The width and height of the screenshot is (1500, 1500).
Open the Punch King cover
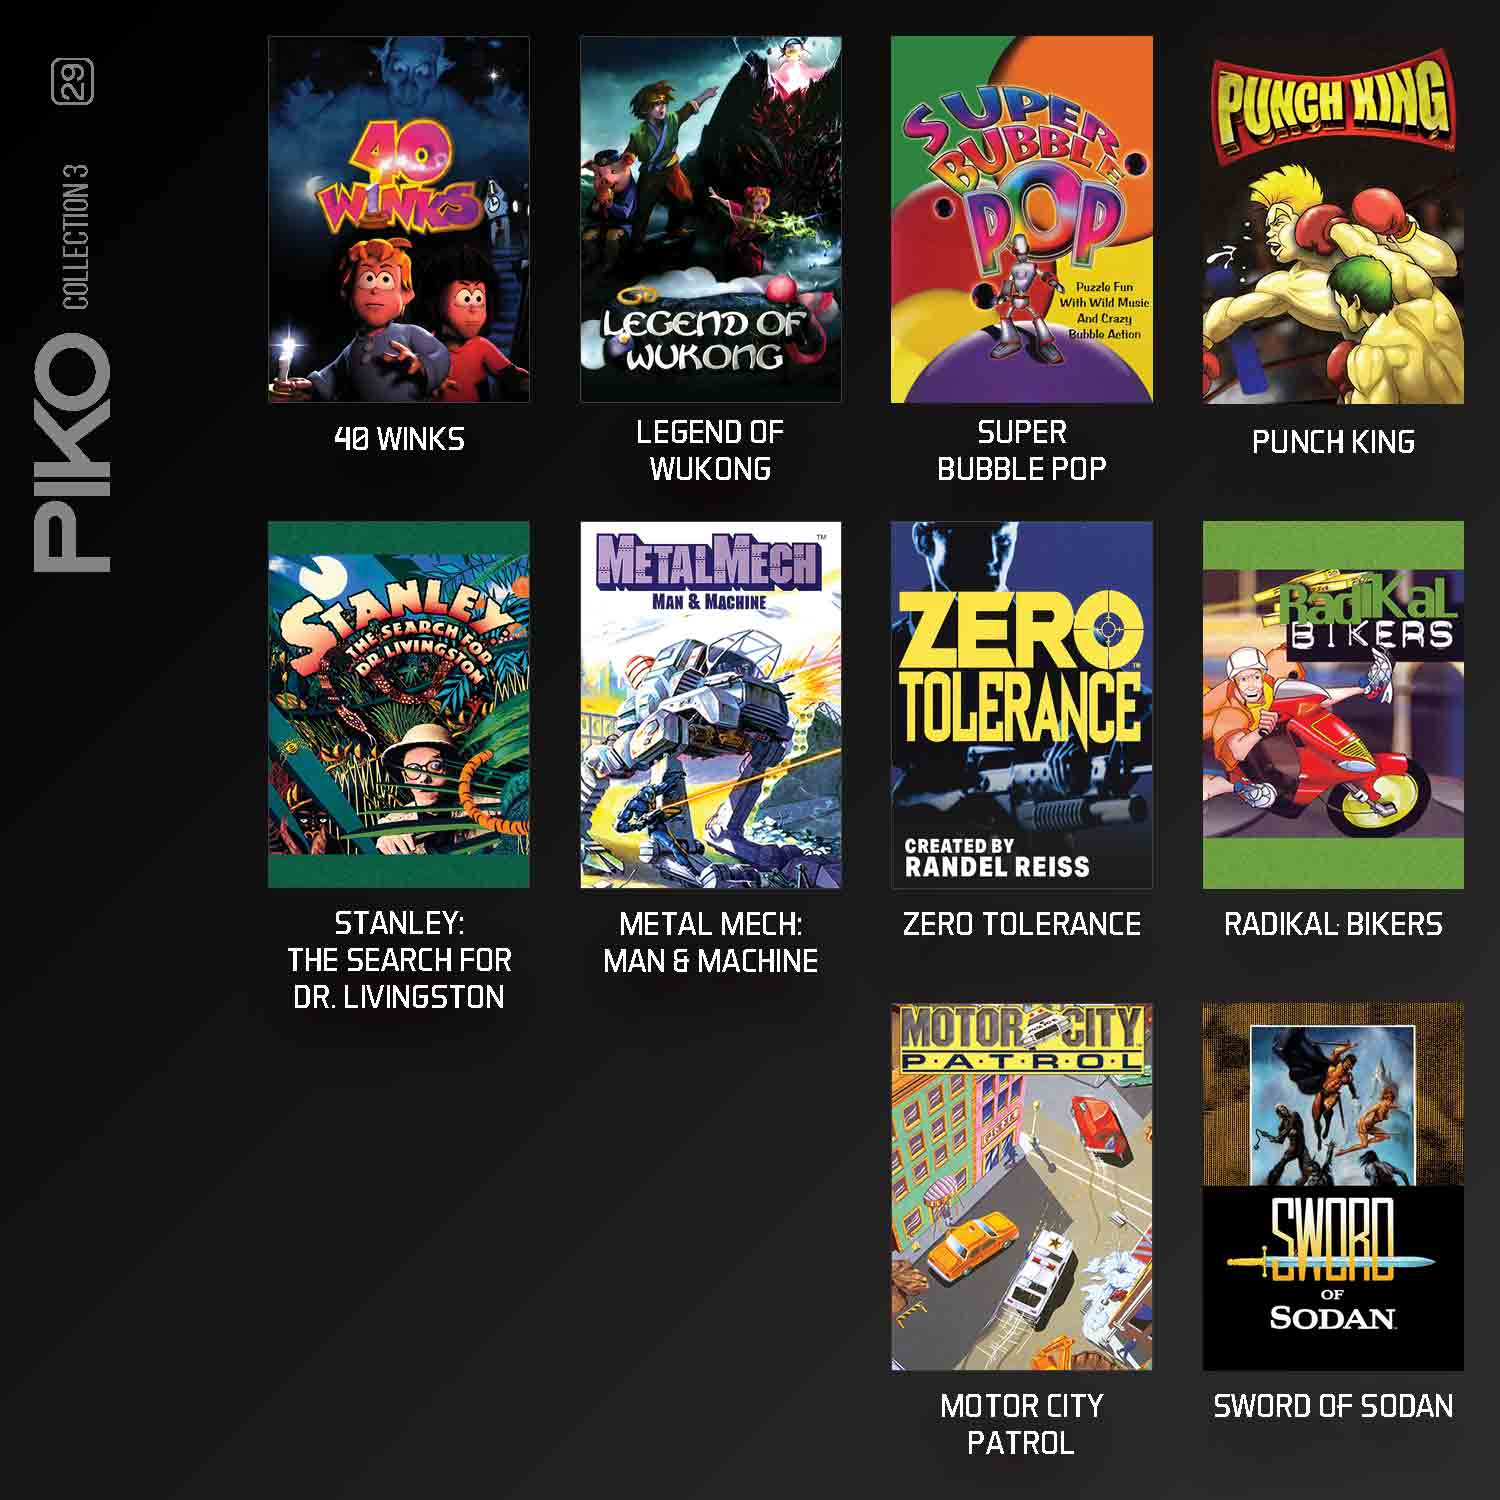coord(1333,220)
